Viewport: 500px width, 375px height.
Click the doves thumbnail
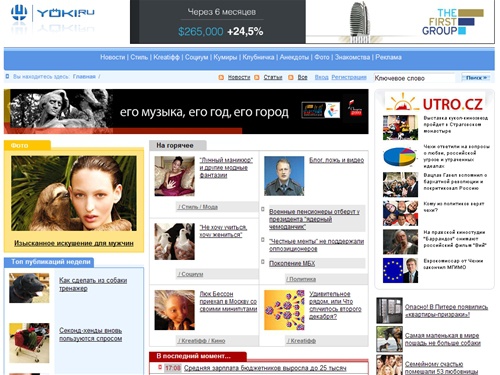[x=174, y=242]
